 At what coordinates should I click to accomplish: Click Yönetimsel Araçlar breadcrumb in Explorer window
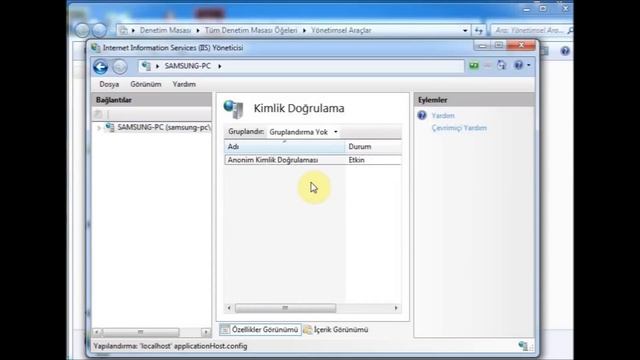[341, 30]
